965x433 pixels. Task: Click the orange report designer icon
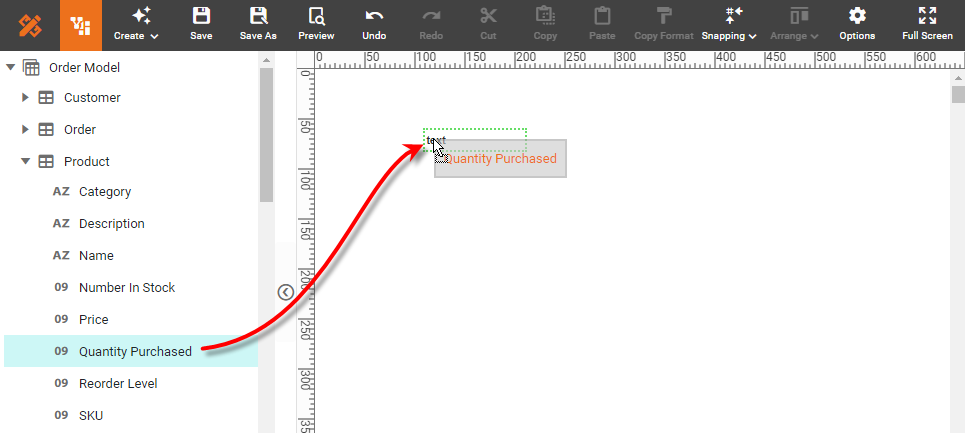click(81, 25)
